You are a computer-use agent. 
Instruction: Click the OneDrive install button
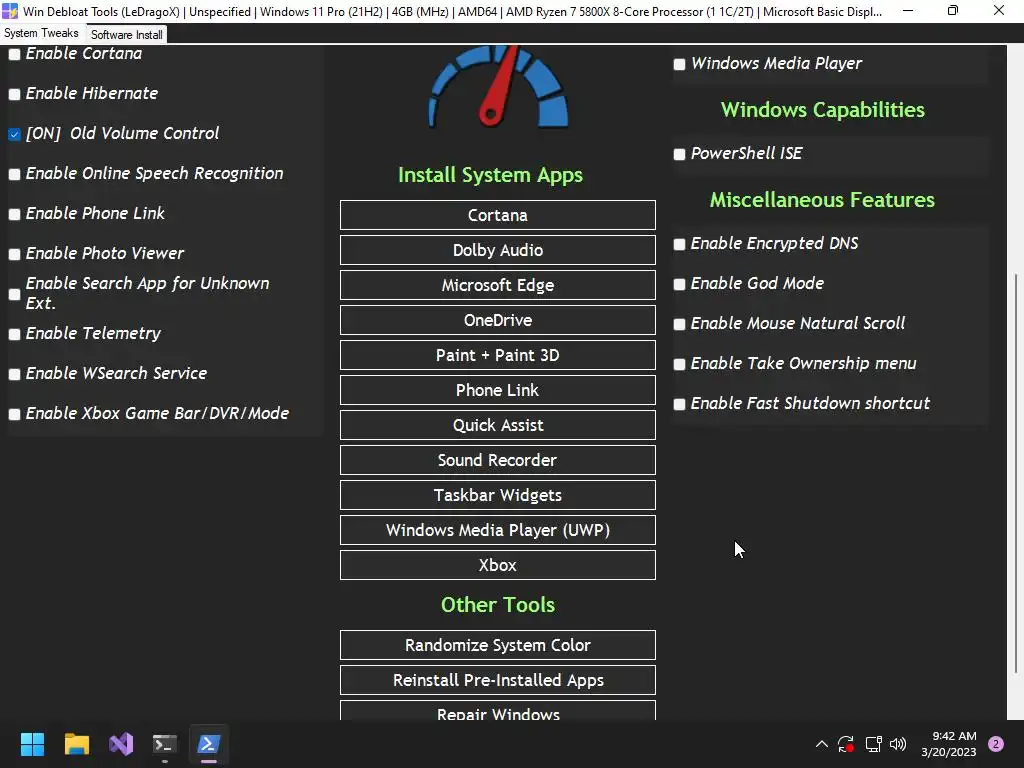(498, 320)
